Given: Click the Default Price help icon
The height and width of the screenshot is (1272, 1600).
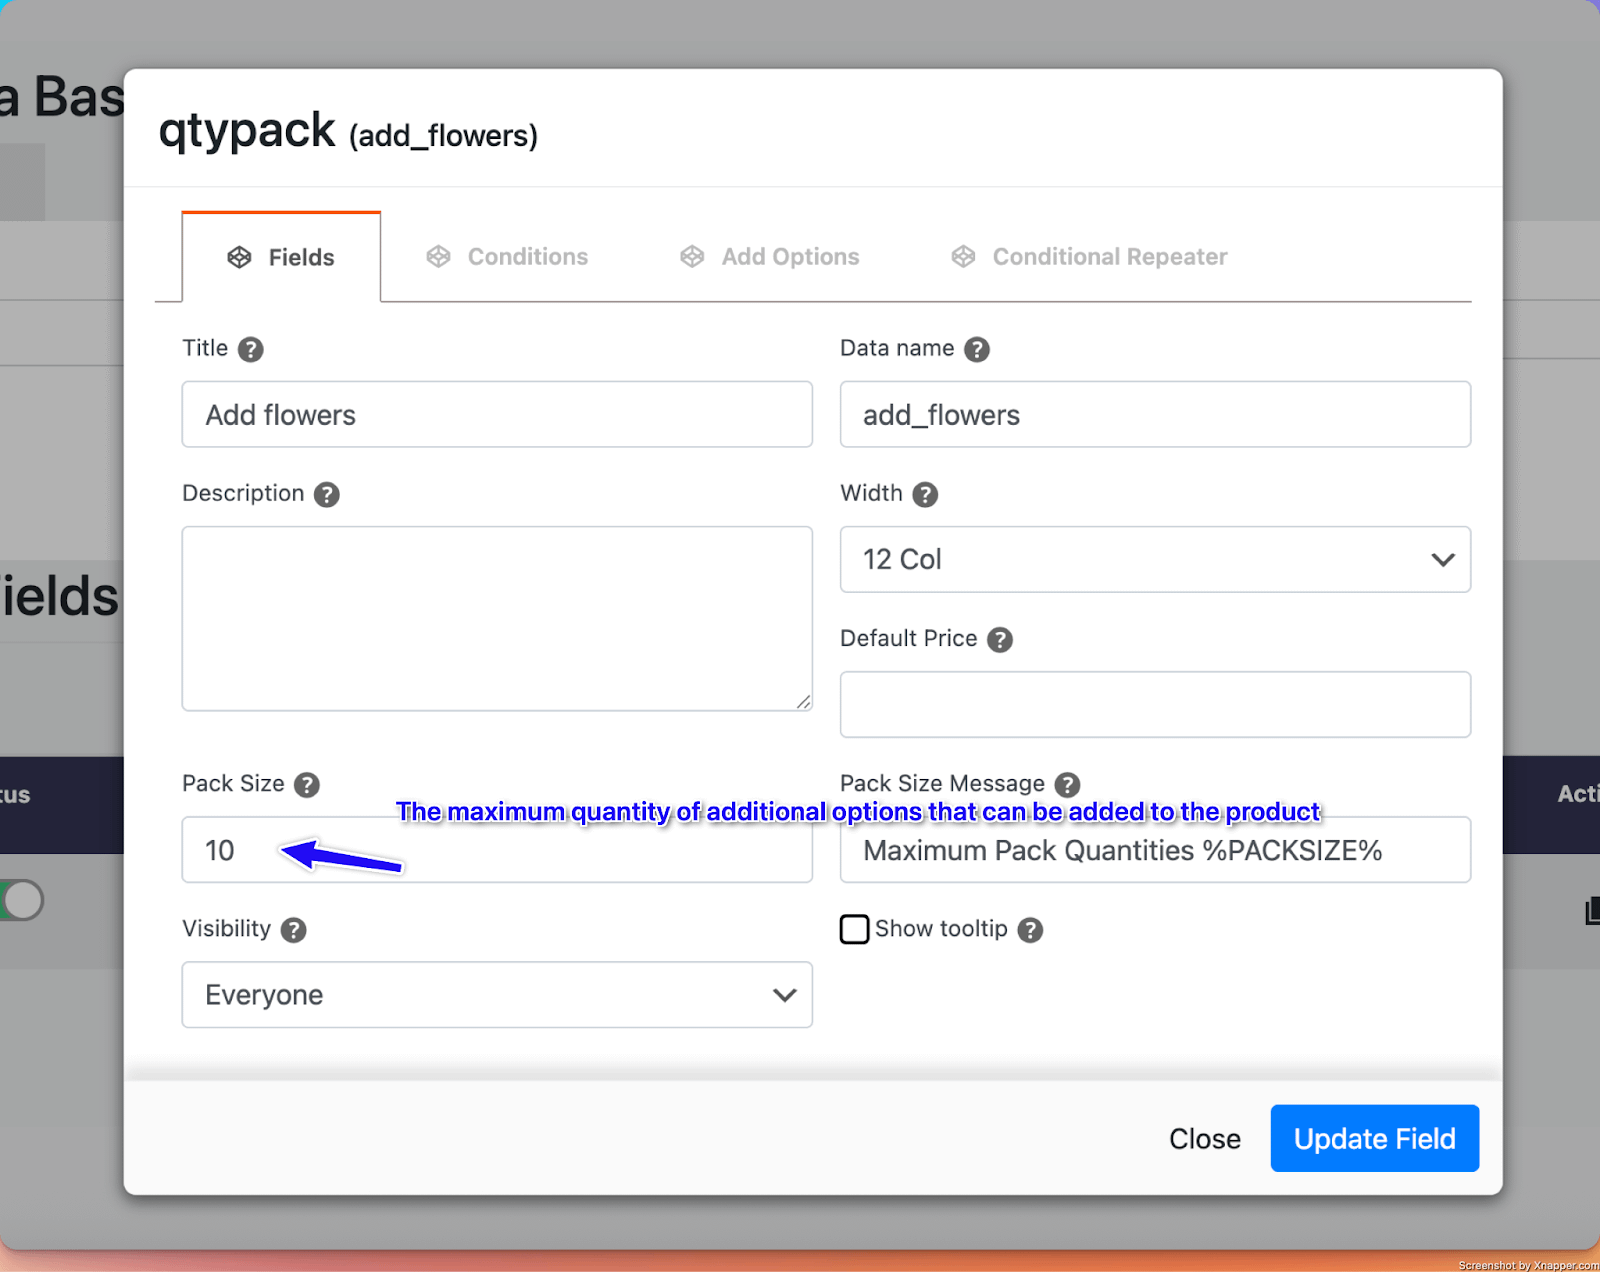Looking at the screenshot, I should click(x=1000, y=639).
